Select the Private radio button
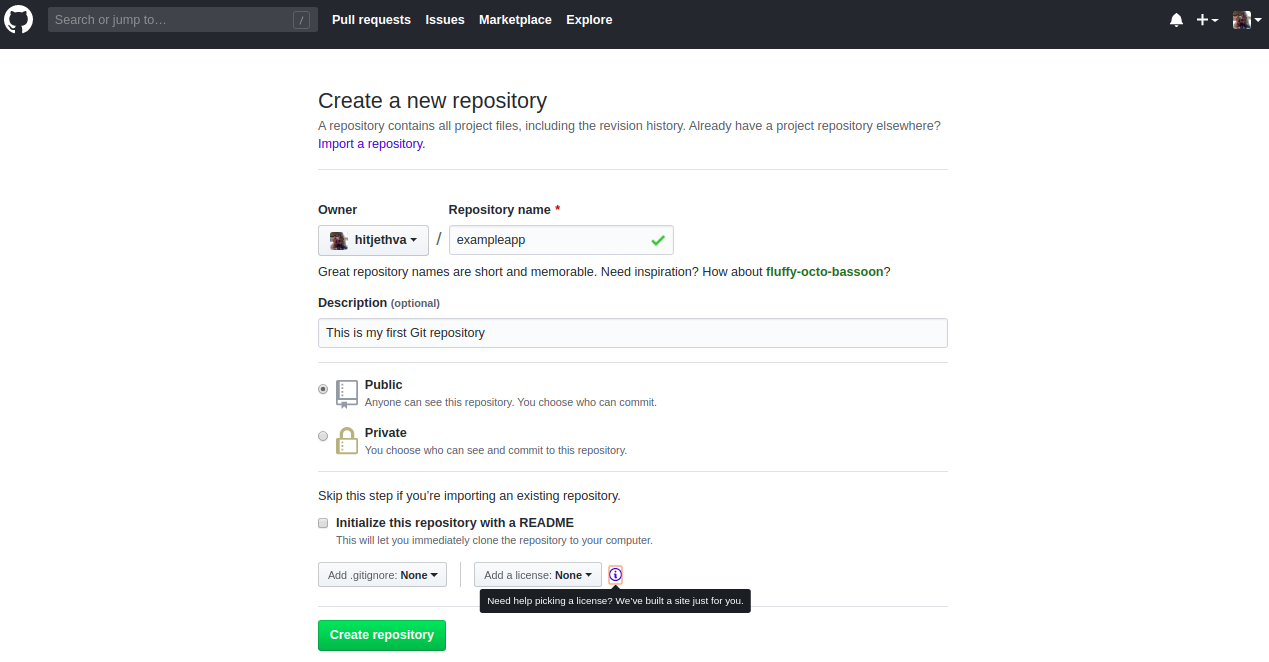This screenshot has height=662, width=1269. [x=323, y=436]
